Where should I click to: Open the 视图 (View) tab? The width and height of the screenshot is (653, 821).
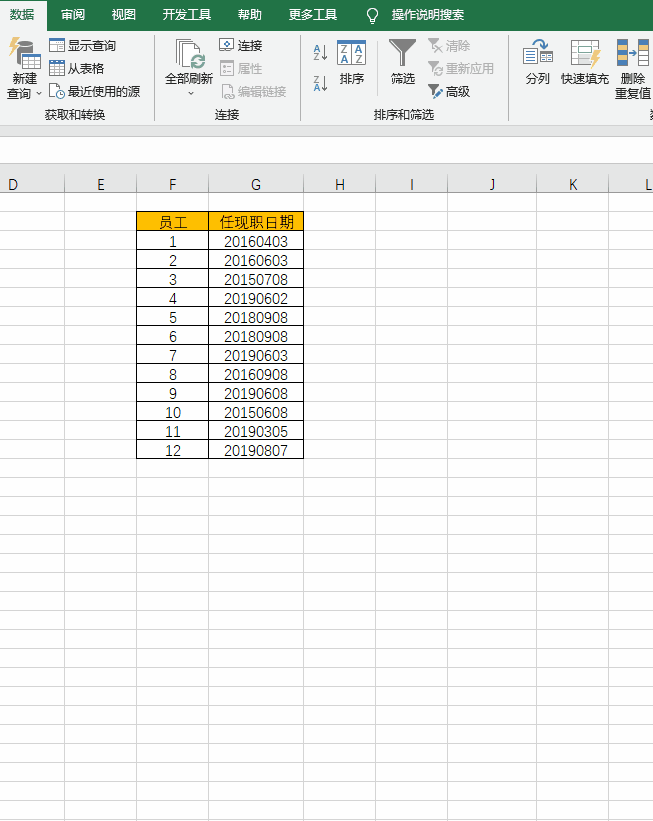124,15
